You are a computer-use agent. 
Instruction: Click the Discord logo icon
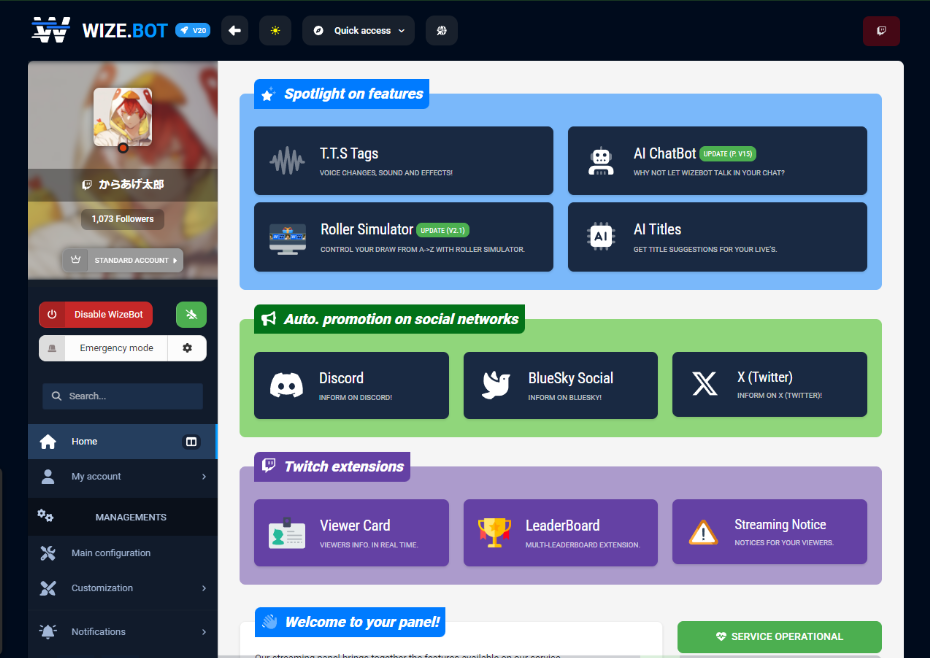(286, 386)
